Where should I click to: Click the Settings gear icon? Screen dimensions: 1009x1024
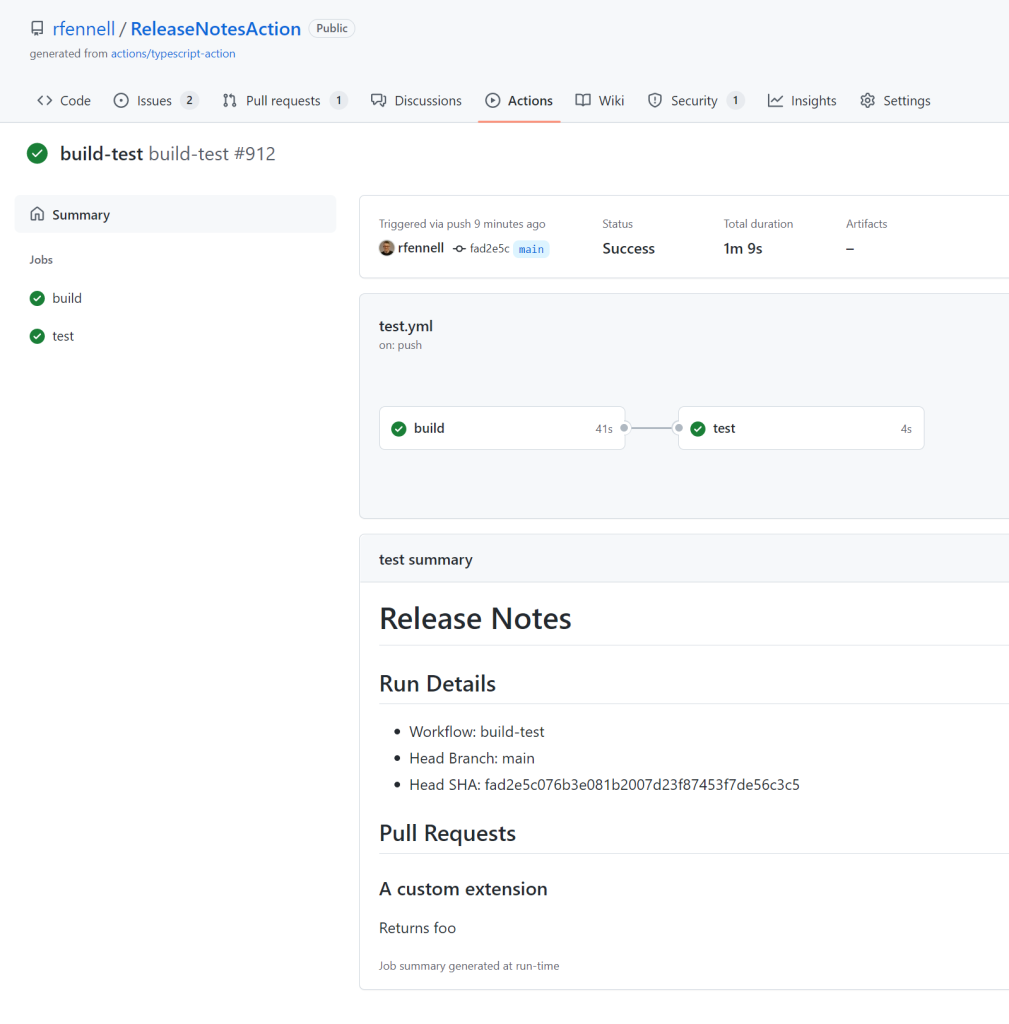tap(867, 101)
